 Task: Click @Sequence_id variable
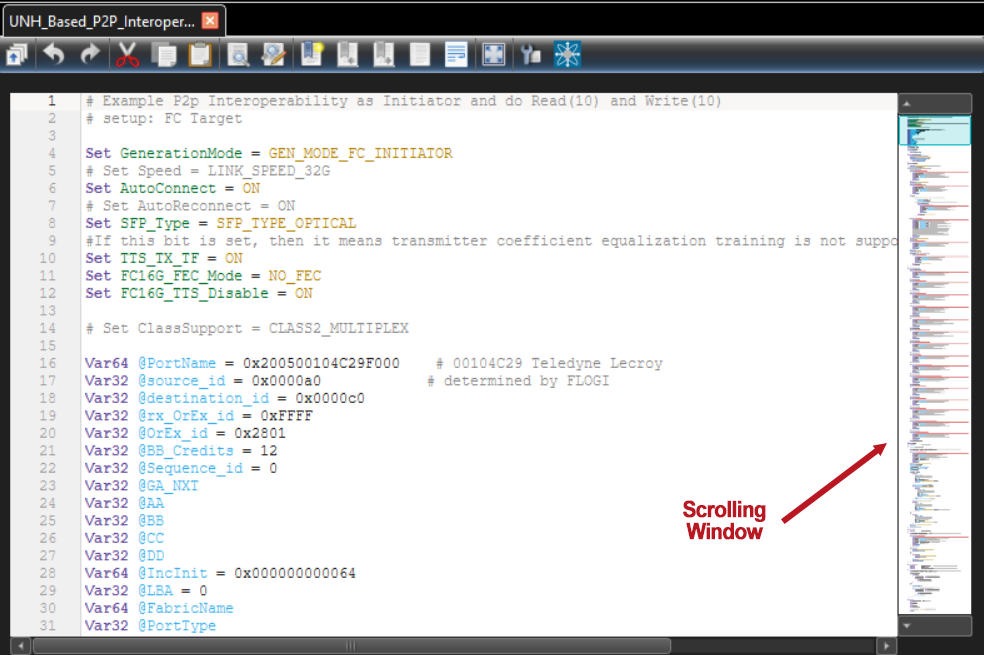coord(190,469)
